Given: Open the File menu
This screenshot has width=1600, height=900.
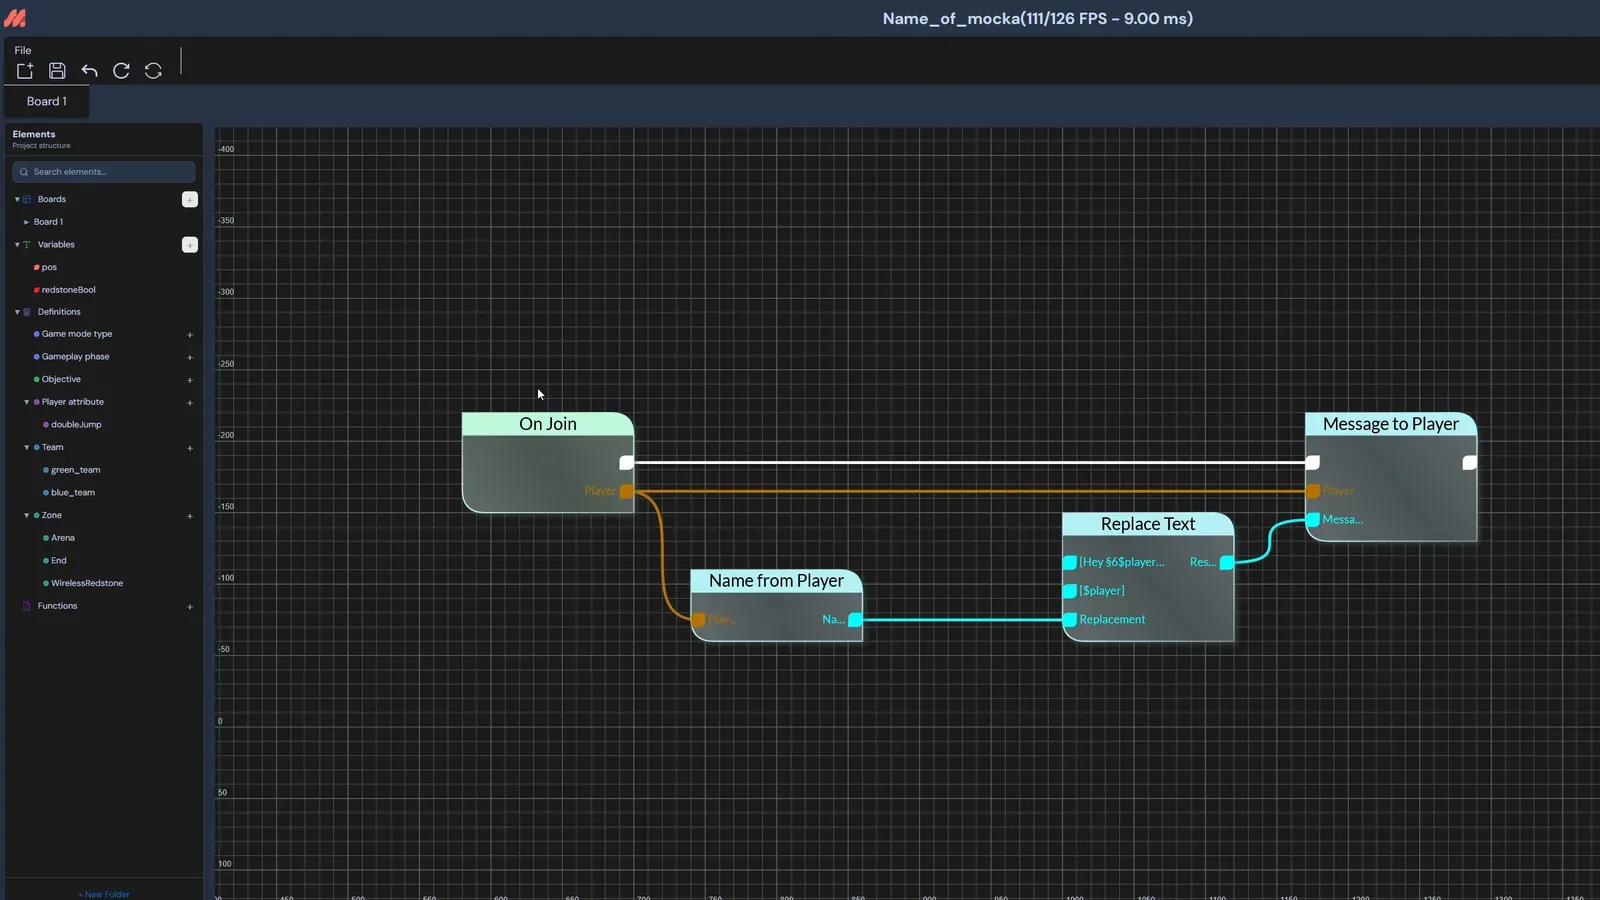Looking at the screenshot, I should coord(23,50).
